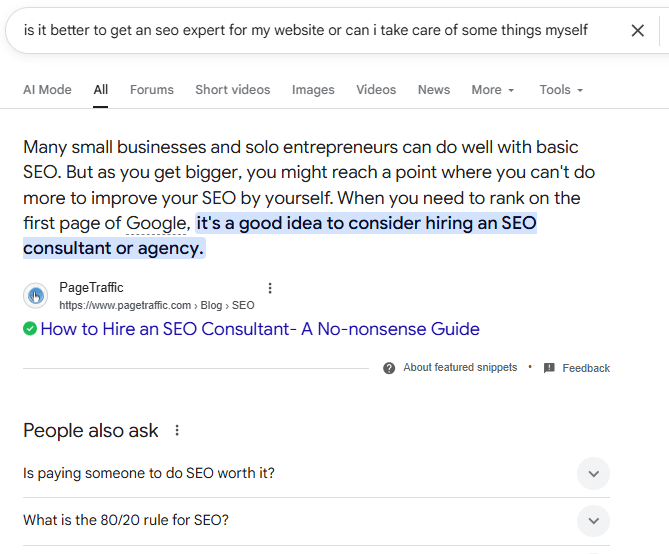The height and width of the screenshot is (554, 669).
Task: Open the More dropdown in search filters
Action: click(493, 90)
